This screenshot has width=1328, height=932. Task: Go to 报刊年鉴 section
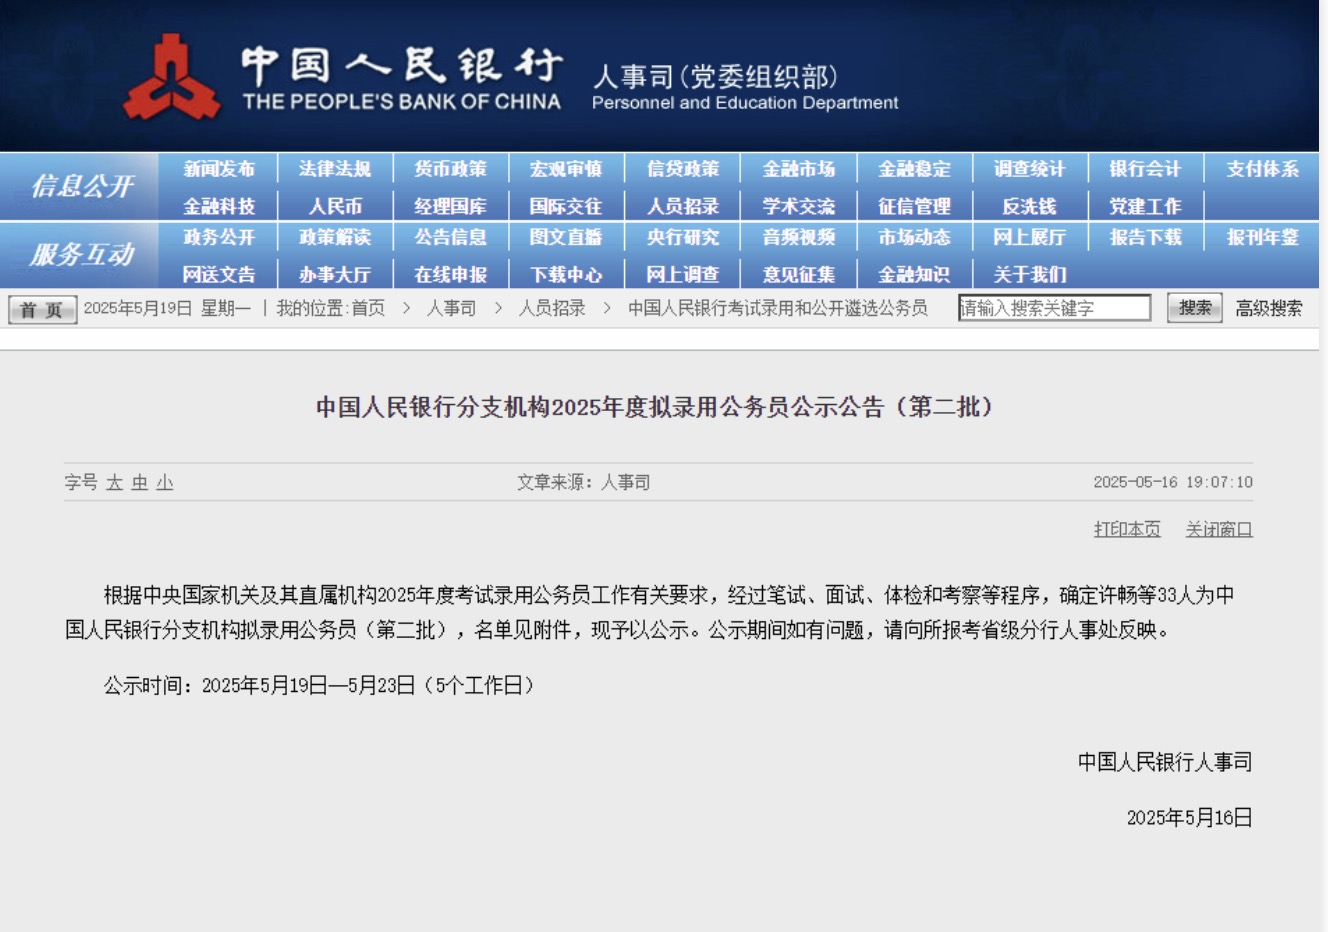pyautogui.click(x=1263, y=237)
